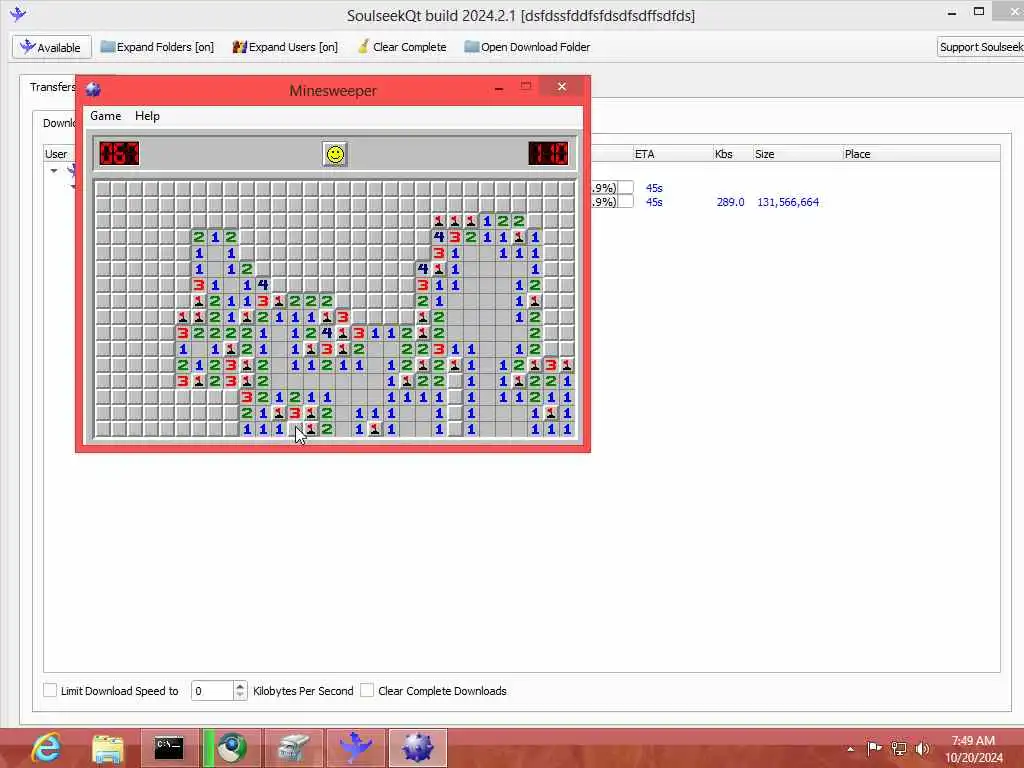Click the Minesweeper mine icon in its title bar
Screen dimensions: 1024x768
93,89
